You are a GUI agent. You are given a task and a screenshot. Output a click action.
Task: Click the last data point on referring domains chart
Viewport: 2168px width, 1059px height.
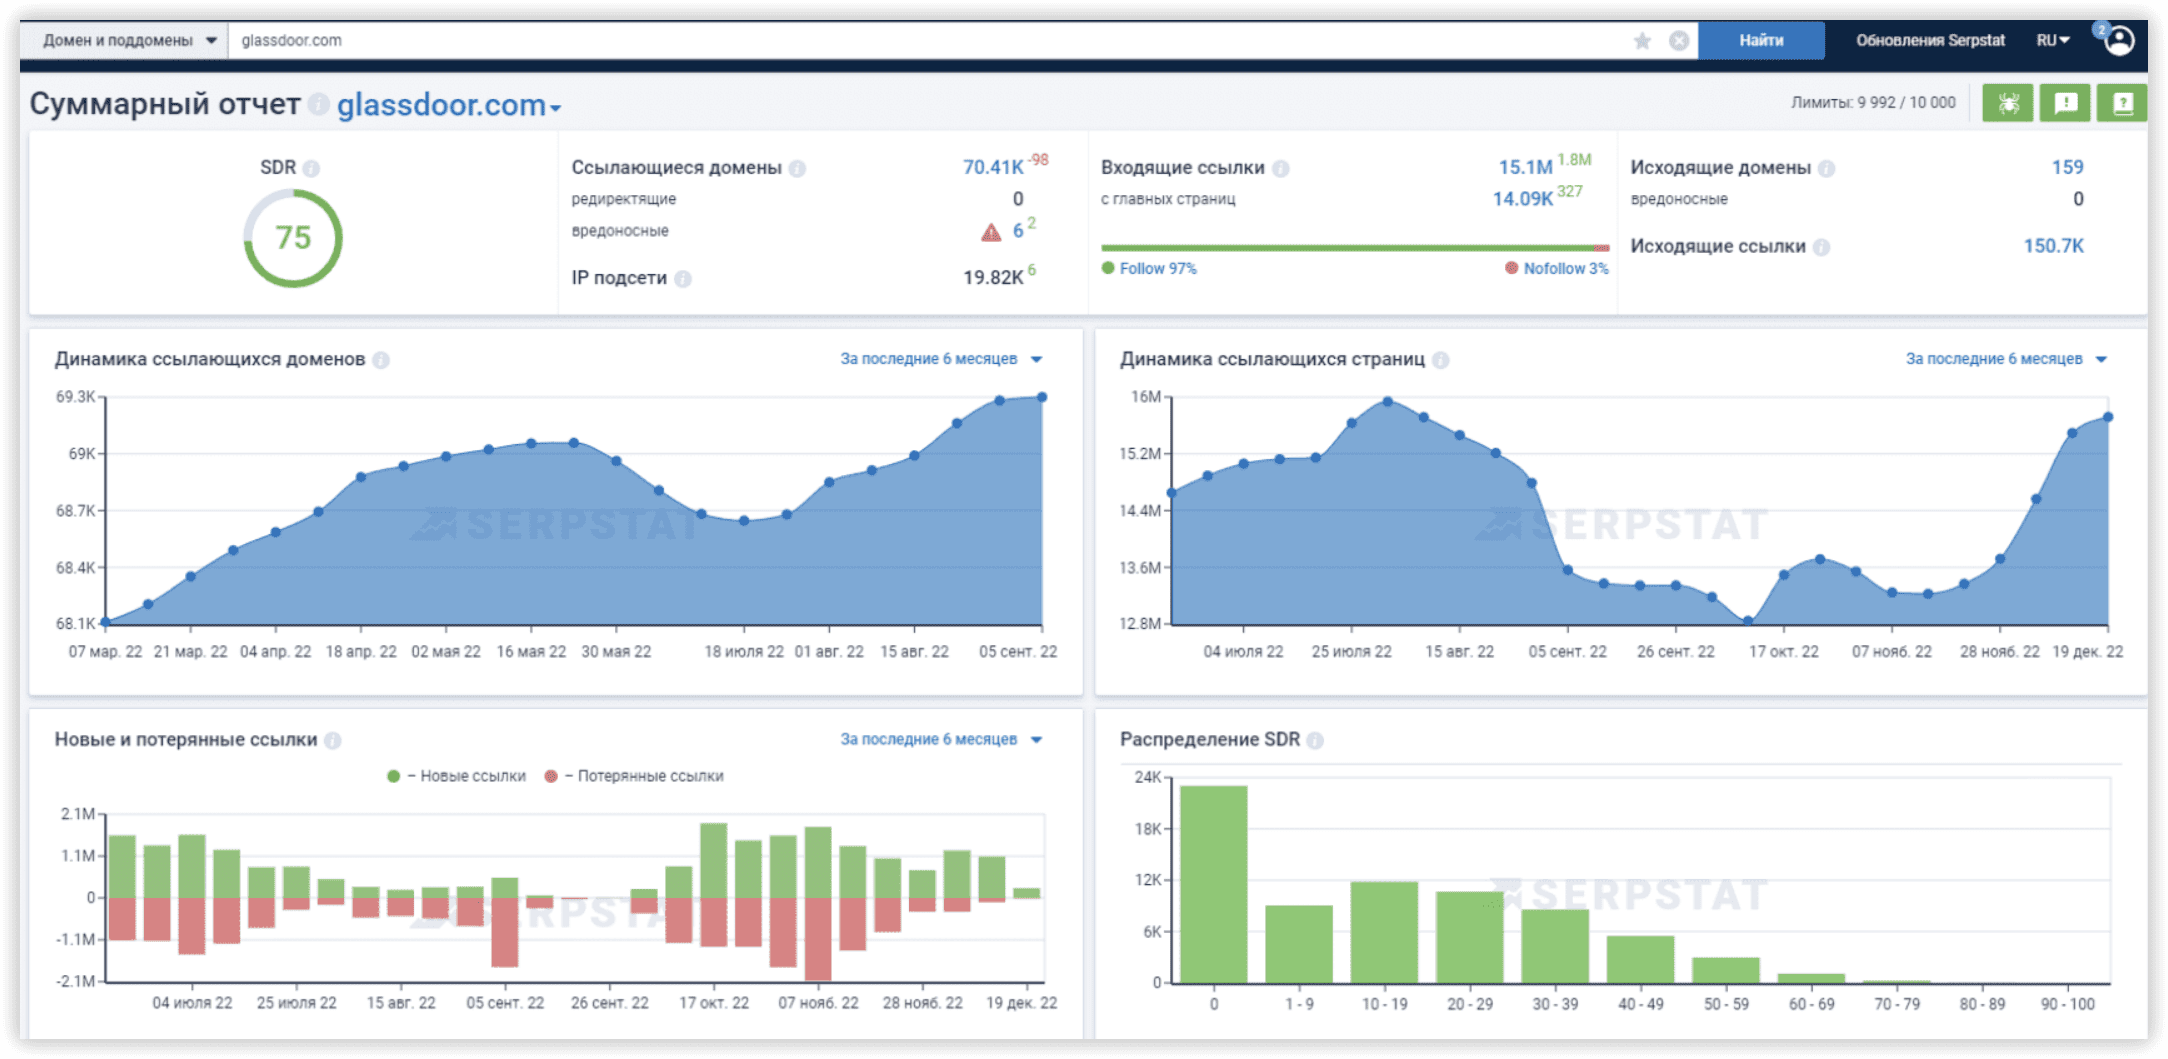tap(1042, 398)
